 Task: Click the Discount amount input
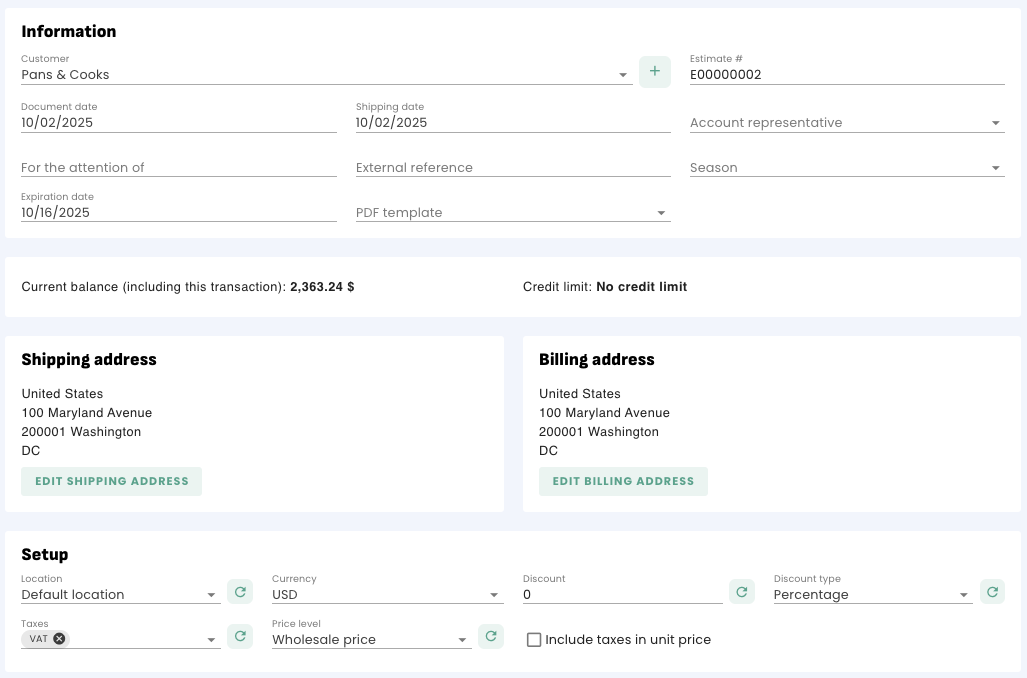621,595
